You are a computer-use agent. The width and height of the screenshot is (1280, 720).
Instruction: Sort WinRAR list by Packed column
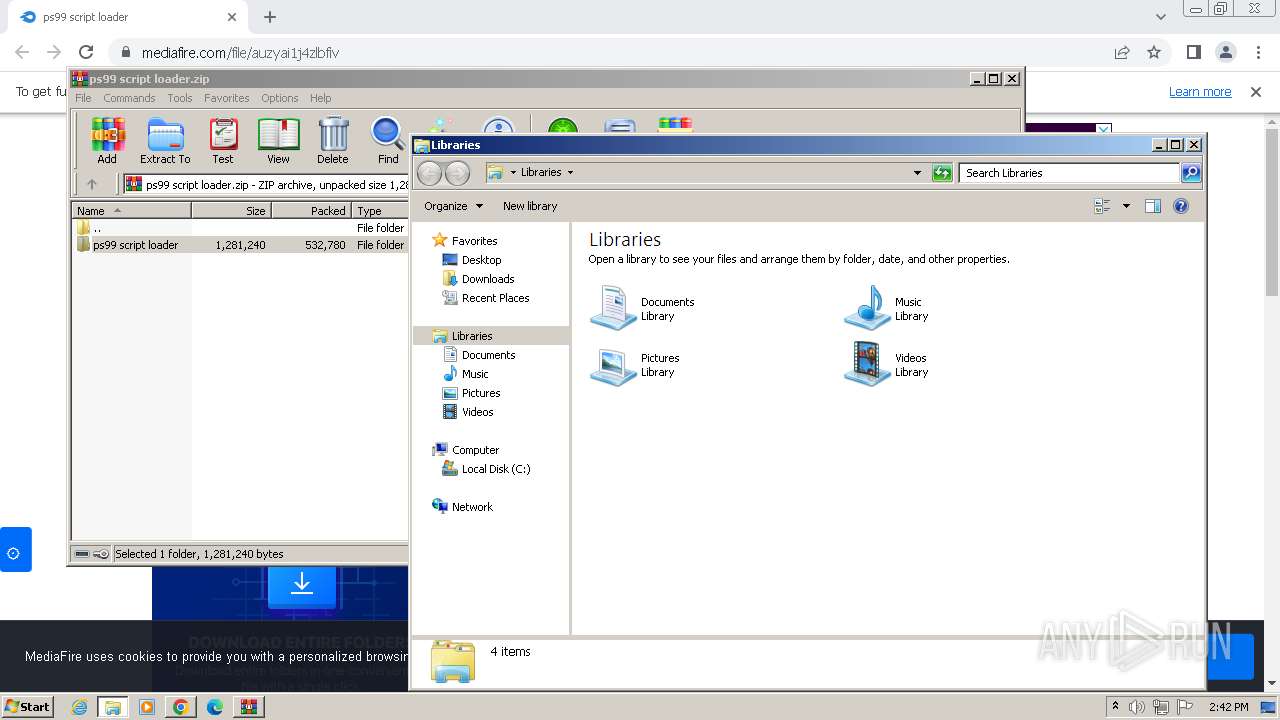pos(311,210)
